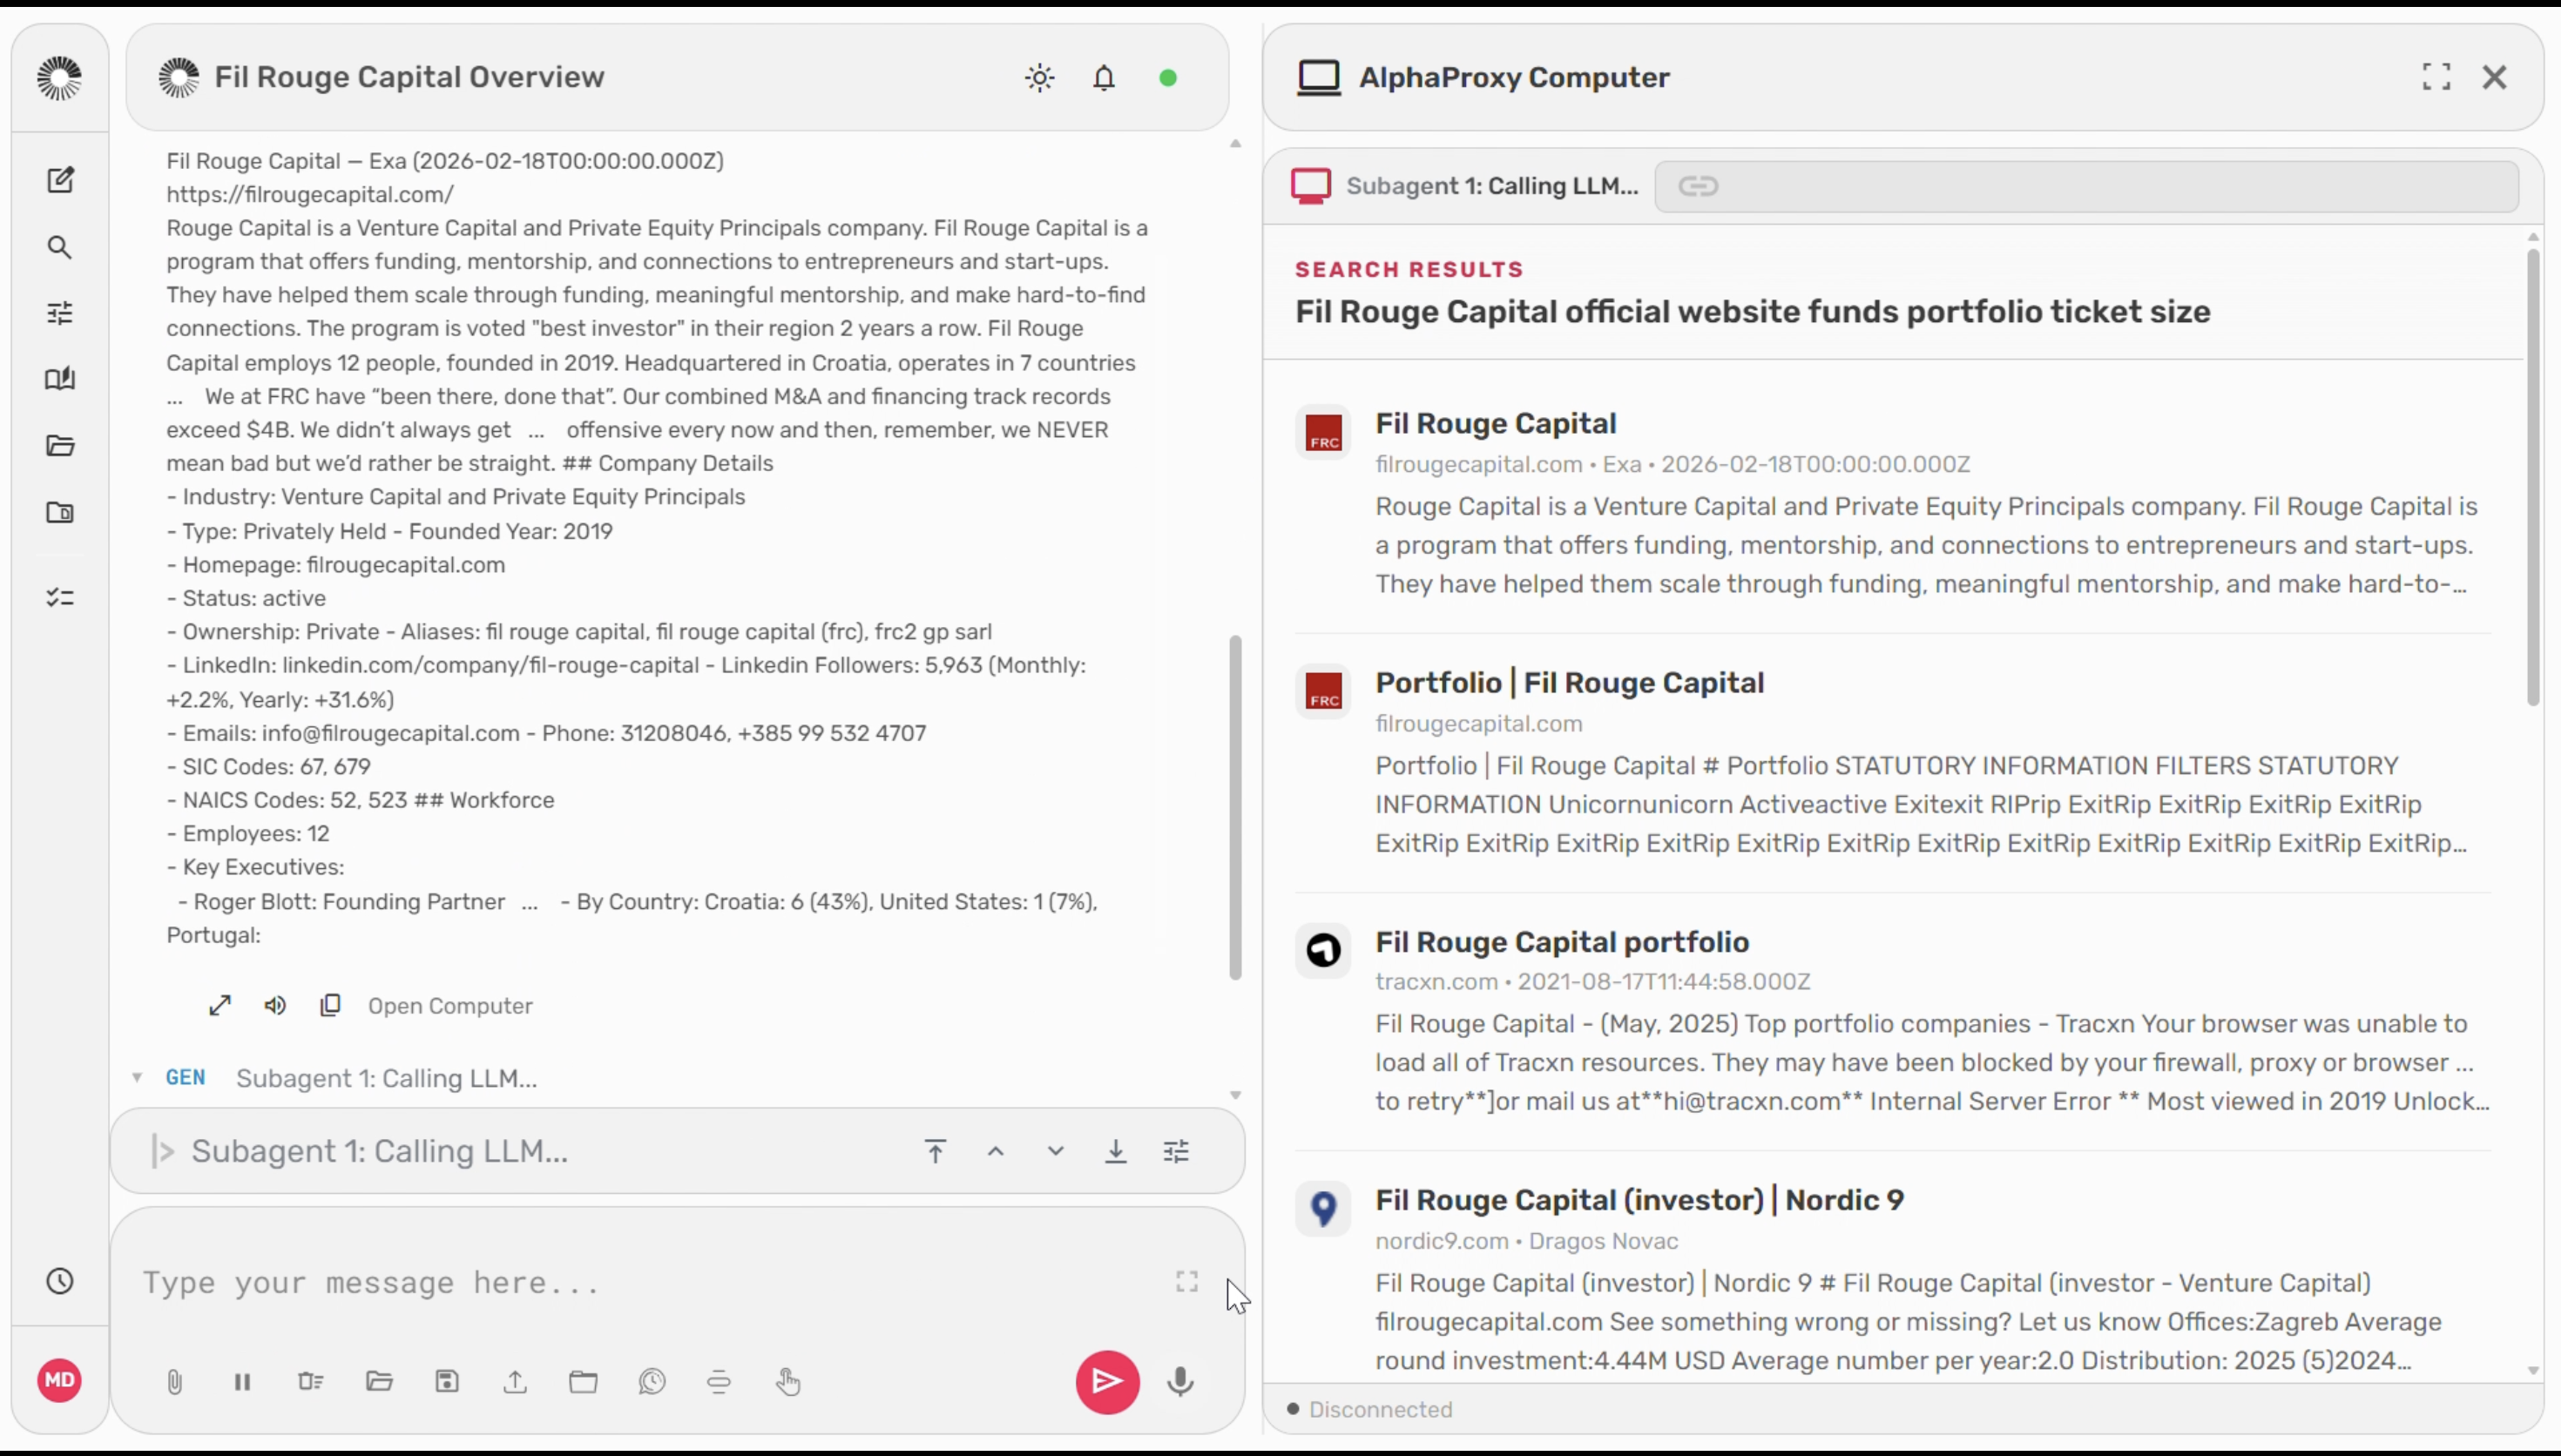Click the Open Computer link
Image resolution: width=2561 pixels, height=1456 pixels.
[450, 1006]
